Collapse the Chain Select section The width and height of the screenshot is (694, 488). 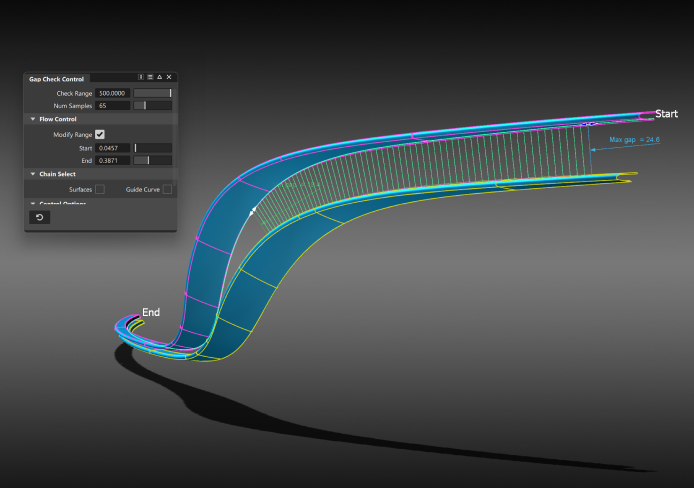33,174
